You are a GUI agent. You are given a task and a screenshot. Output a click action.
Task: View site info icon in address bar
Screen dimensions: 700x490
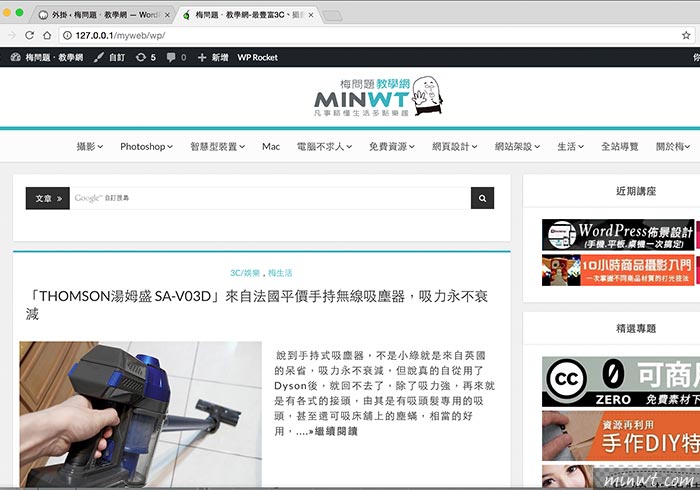[x=67, y=35]
